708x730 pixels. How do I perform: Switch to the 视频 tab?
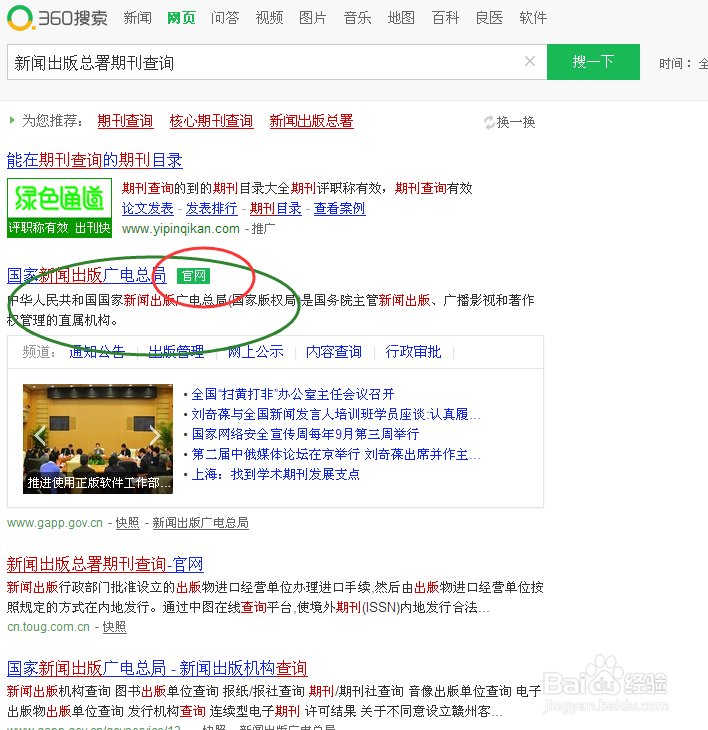tap(269, 18)
